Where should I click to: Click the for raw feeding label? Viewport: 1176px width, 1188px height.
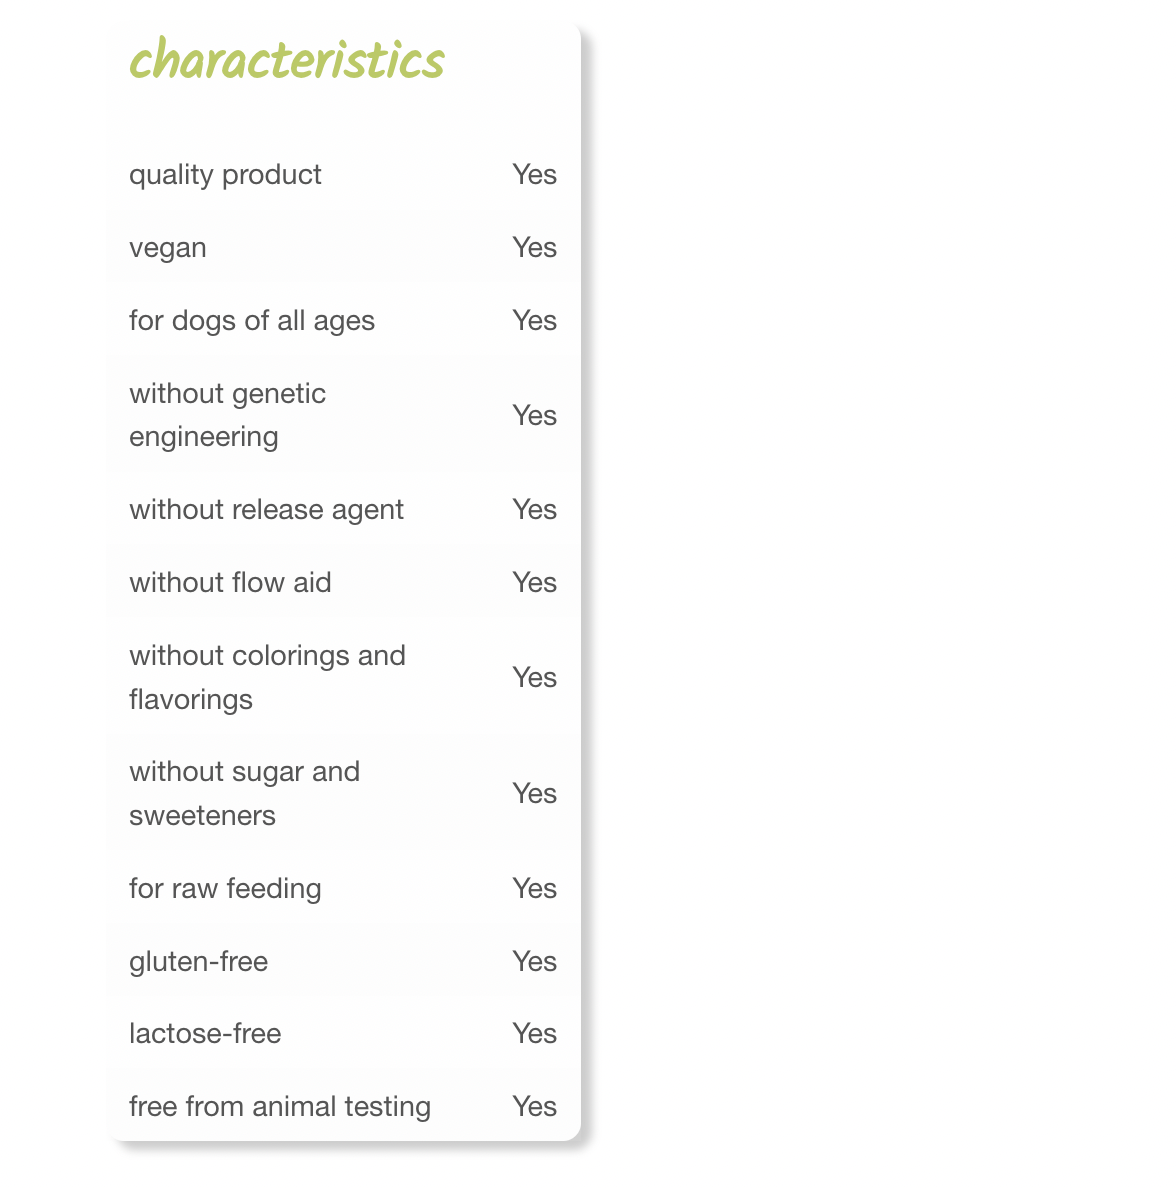pos(225,889)
